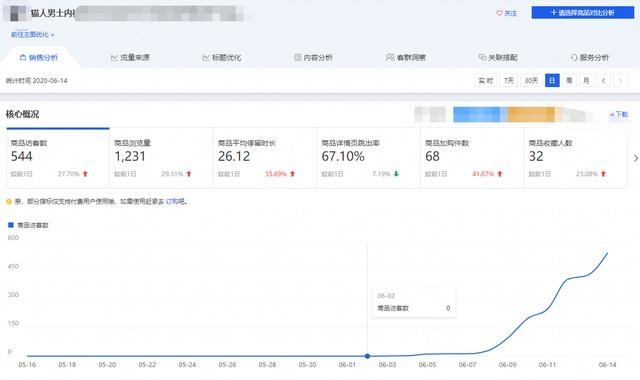Select the 商品访客数 metric card

tap(58, 158)
